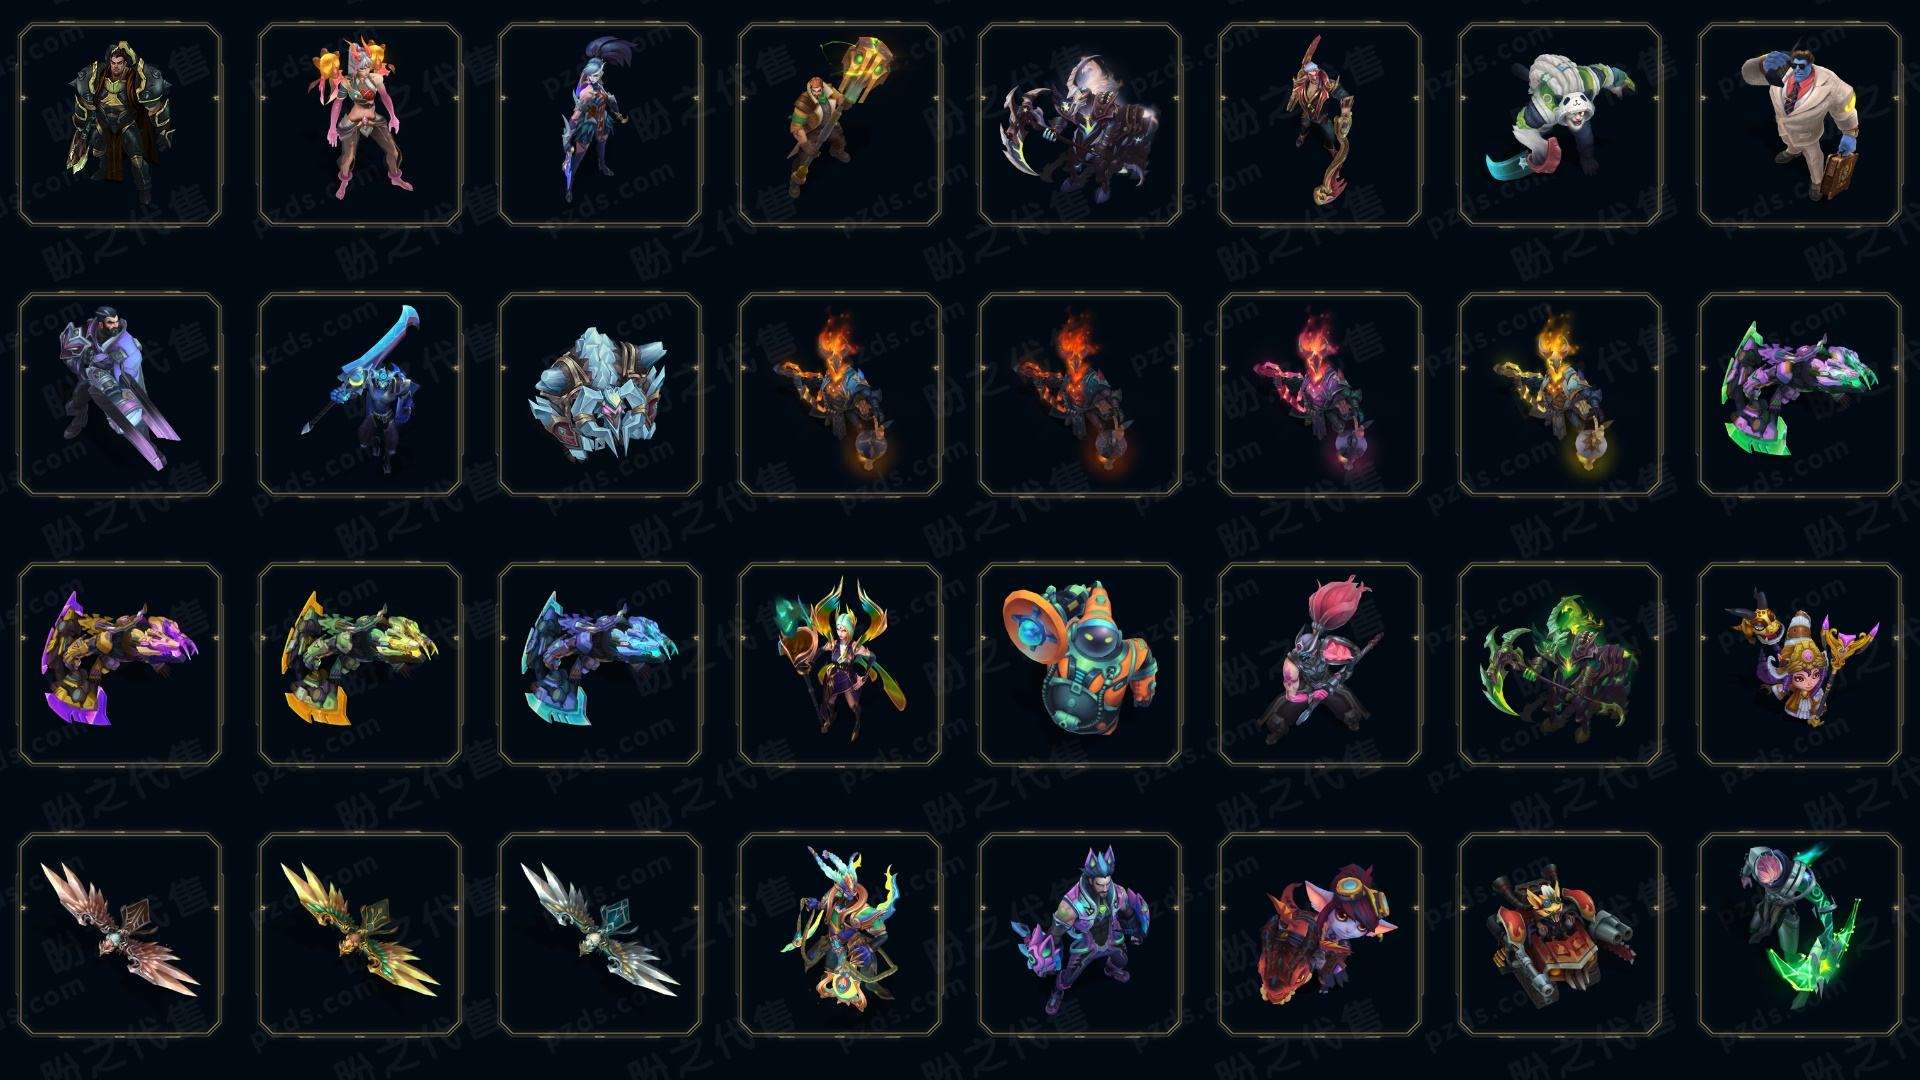Pick the blue and teal beast chroma
Screen dimensions: 1920x1080
[x=600, y=663]
